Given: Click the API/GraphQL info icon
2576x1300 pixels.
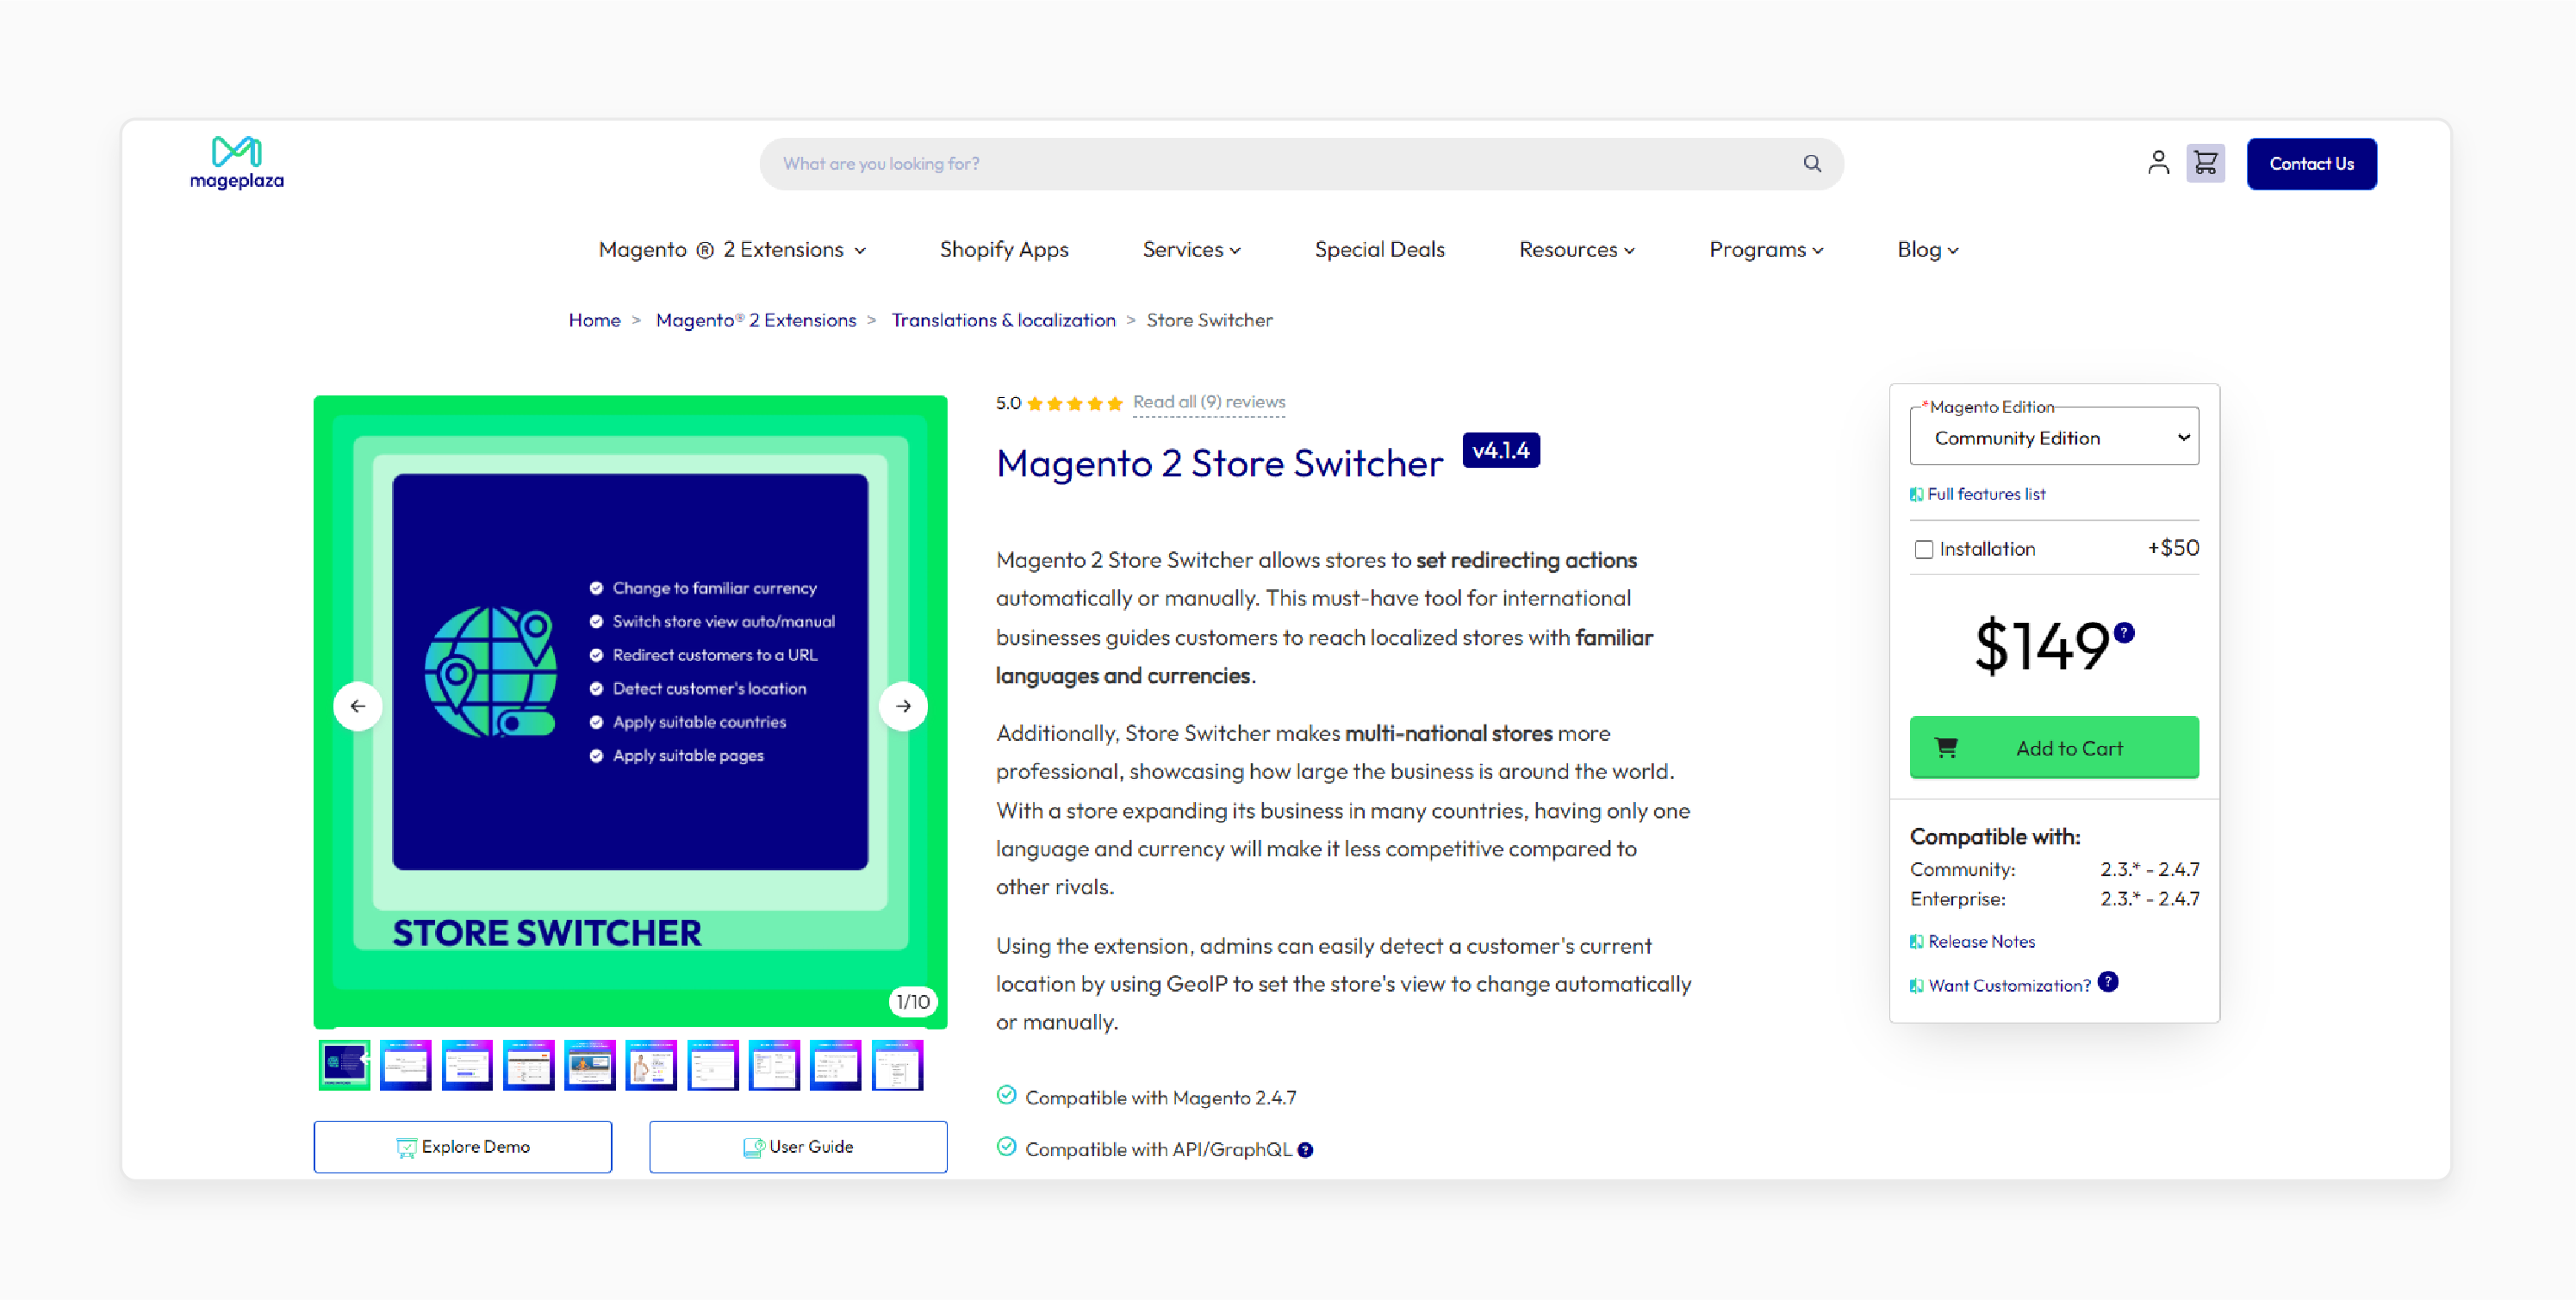Looking at the screenshot, I should click(x=1305, y=1150).
